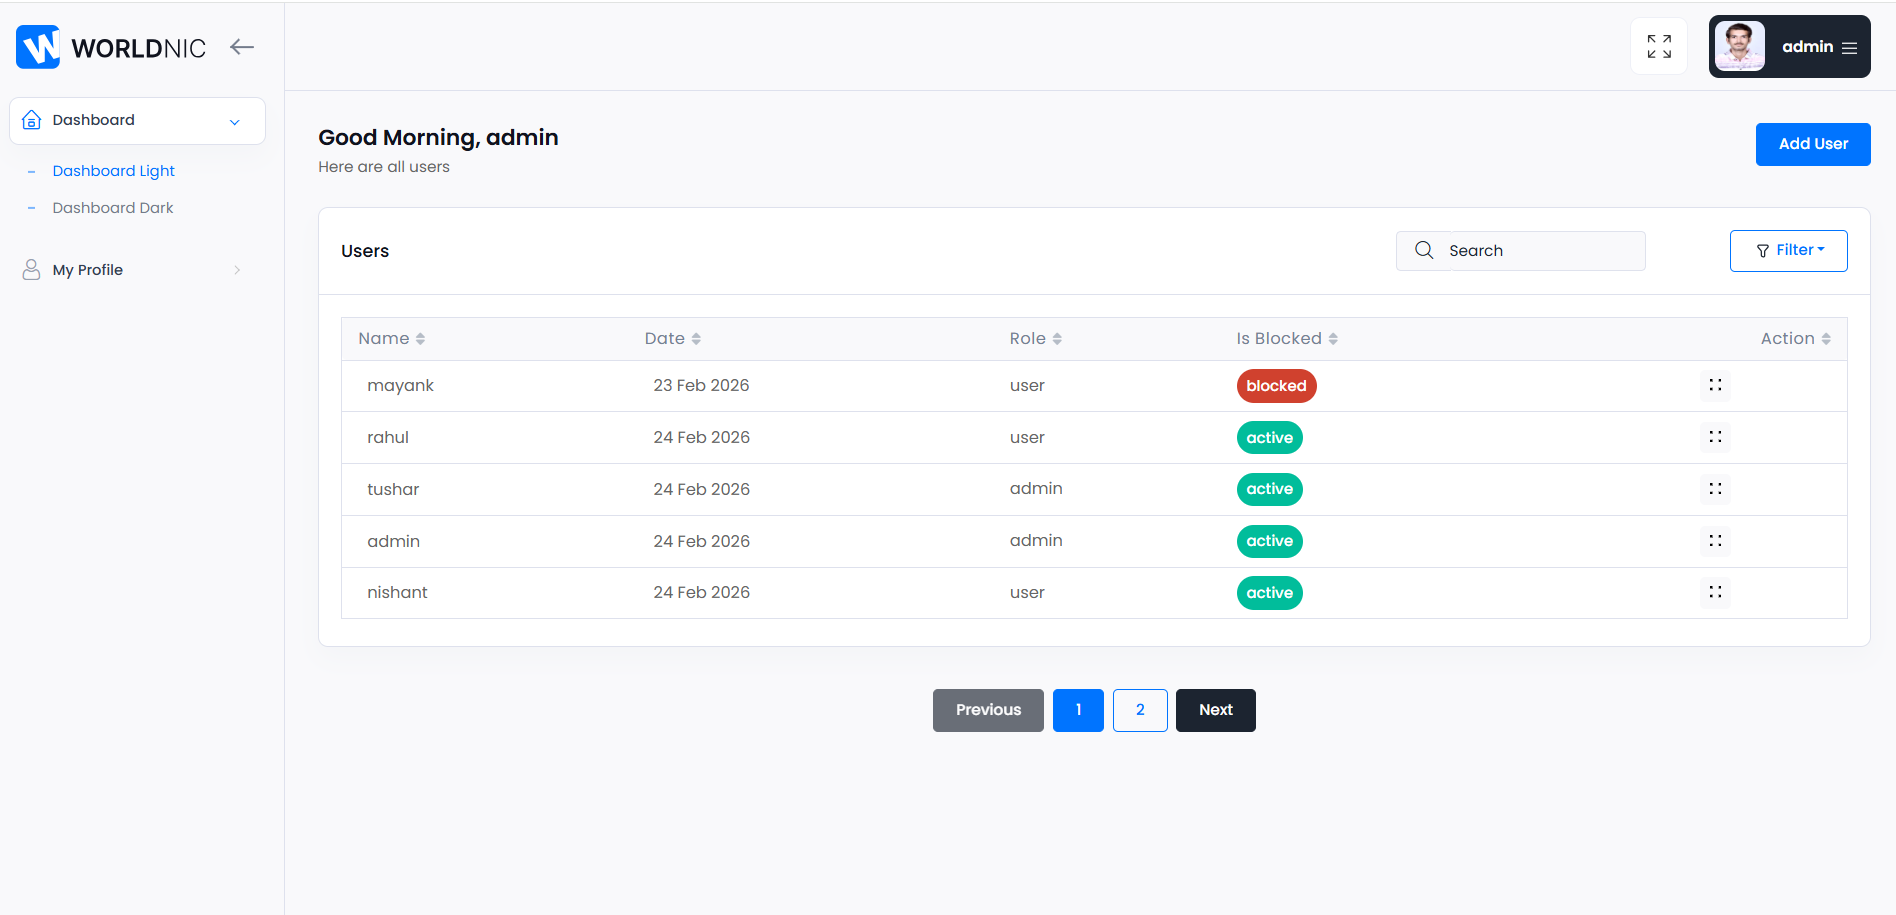Open My Profile menu item
1896x915 pixels.
88,270
